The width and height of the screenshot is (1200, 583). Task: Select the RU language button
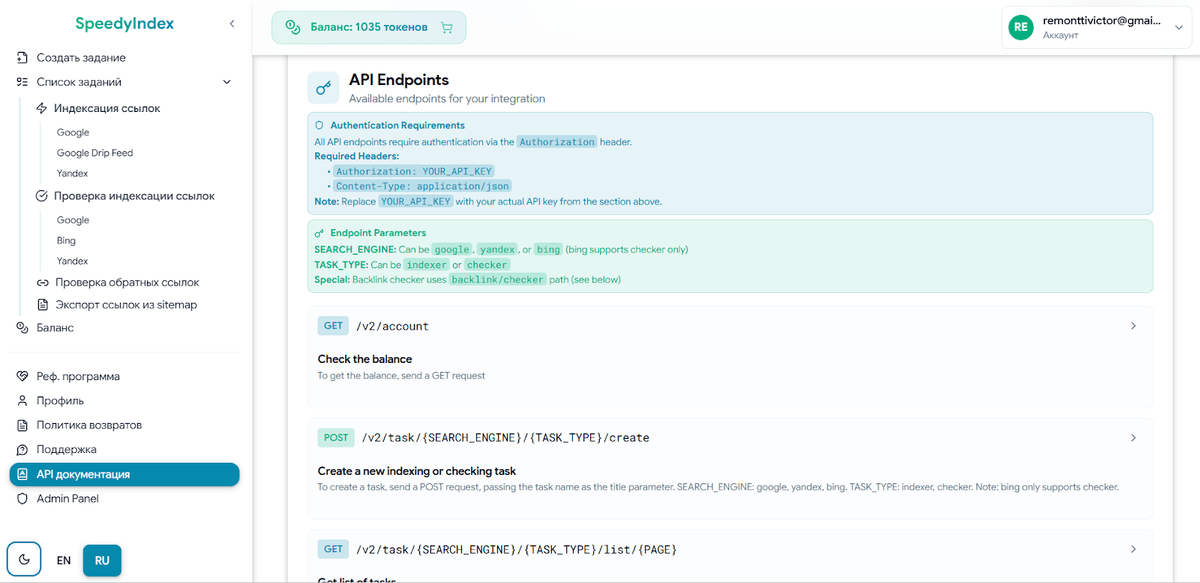coord(102,561)
